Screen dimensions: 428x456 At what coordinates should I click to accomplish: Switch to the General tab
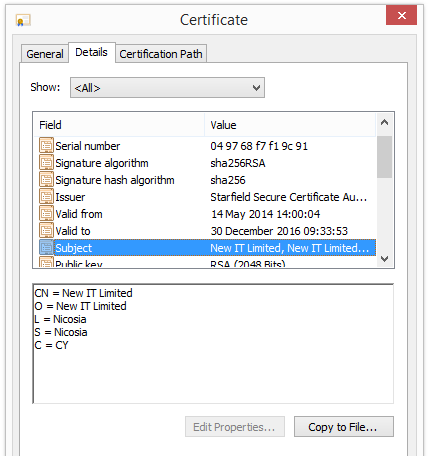pyautogui.click(x=45, y=54)
